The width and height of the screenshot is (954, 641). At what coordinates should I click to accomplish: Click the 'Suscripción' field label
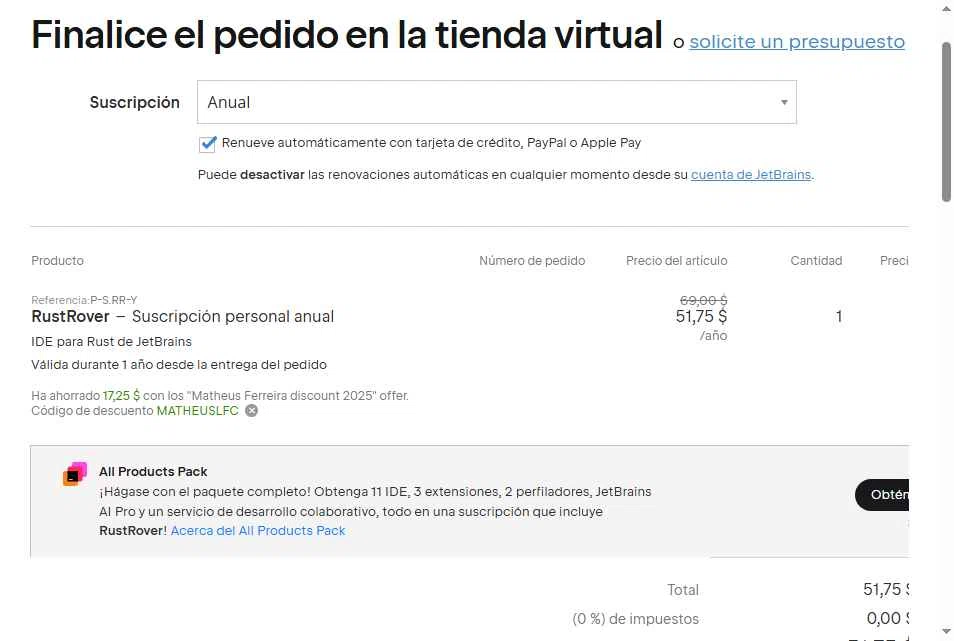(x=134, y=102)
